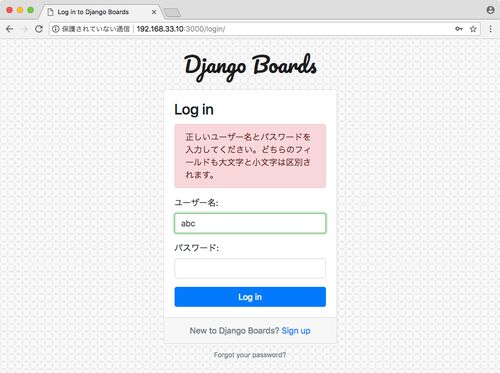Click the 保護されていない通信 security label
The height and width of the screenshot is (373, 500).
pos(96,29)
